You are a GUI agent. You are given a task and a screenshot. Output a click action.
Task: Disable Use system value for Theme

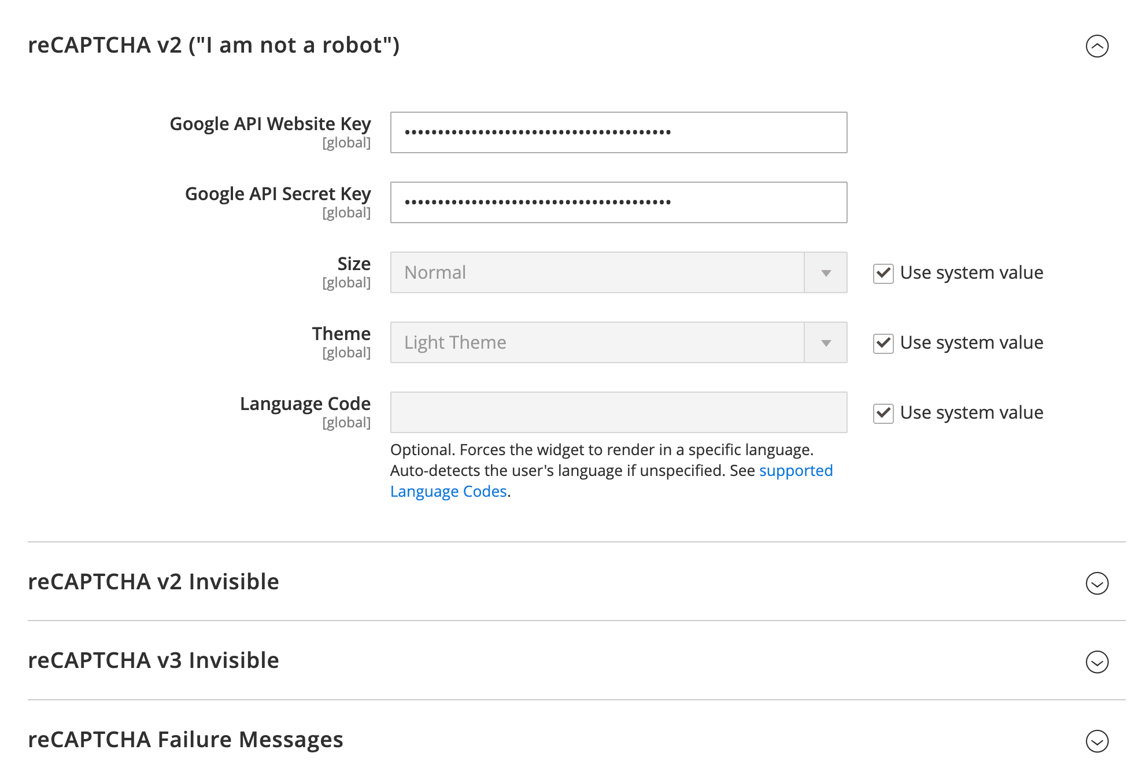tap(883, 342)
